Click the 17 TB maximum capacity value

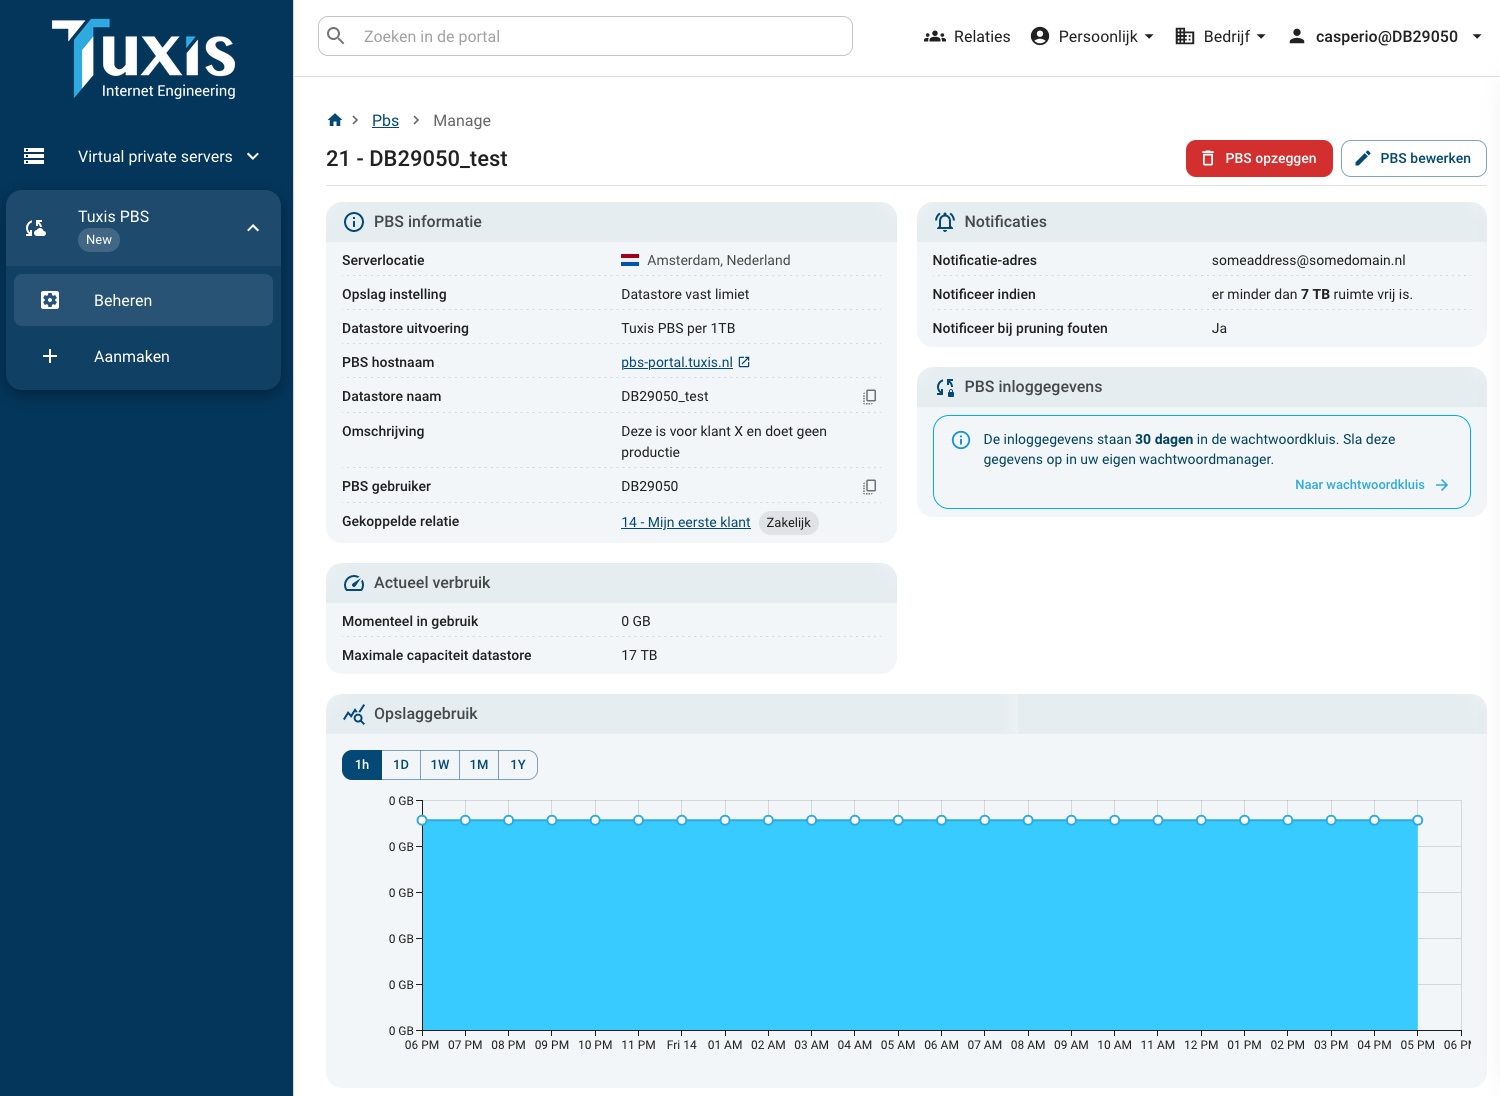tap(639, 655)
